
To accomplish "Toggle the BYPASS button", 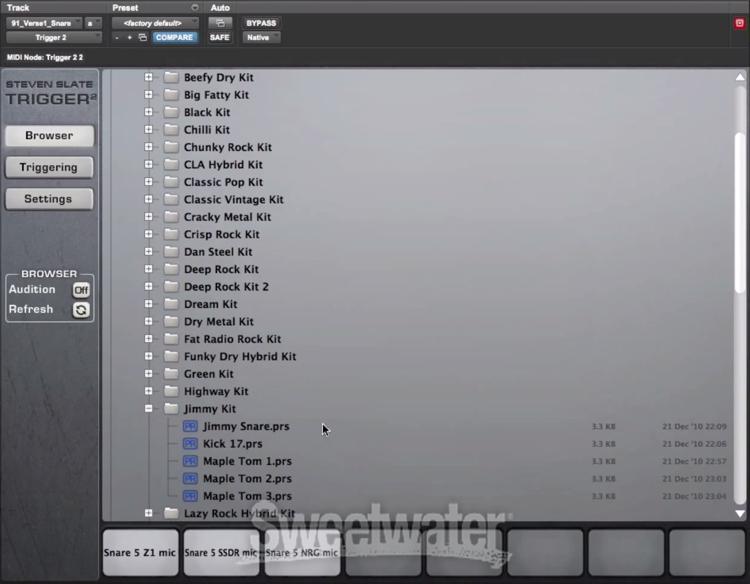I will pos(261,23).
